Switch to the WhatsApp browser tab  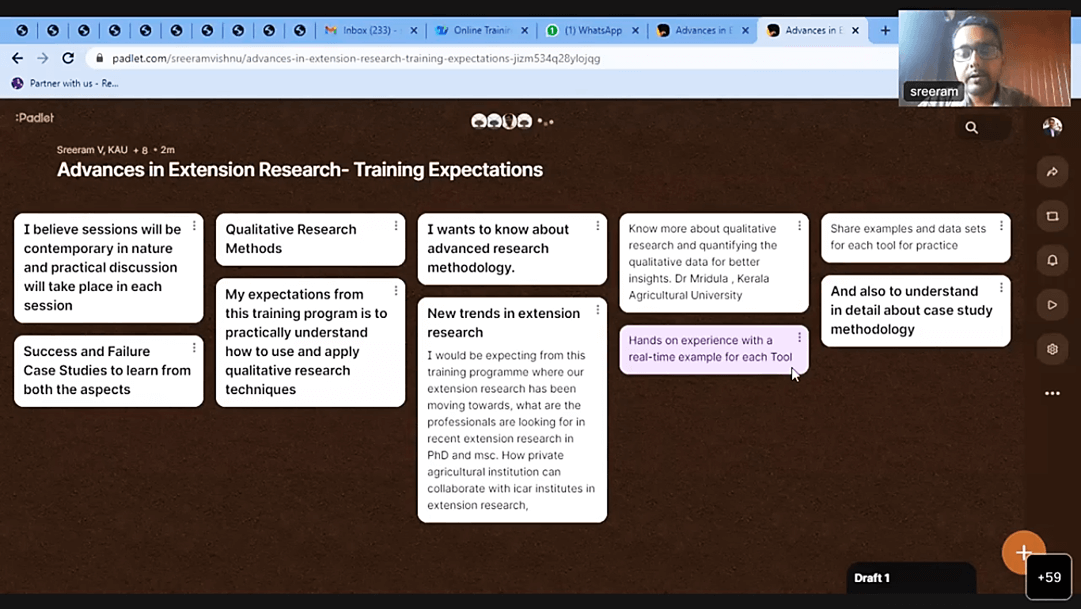click(590, 31)
